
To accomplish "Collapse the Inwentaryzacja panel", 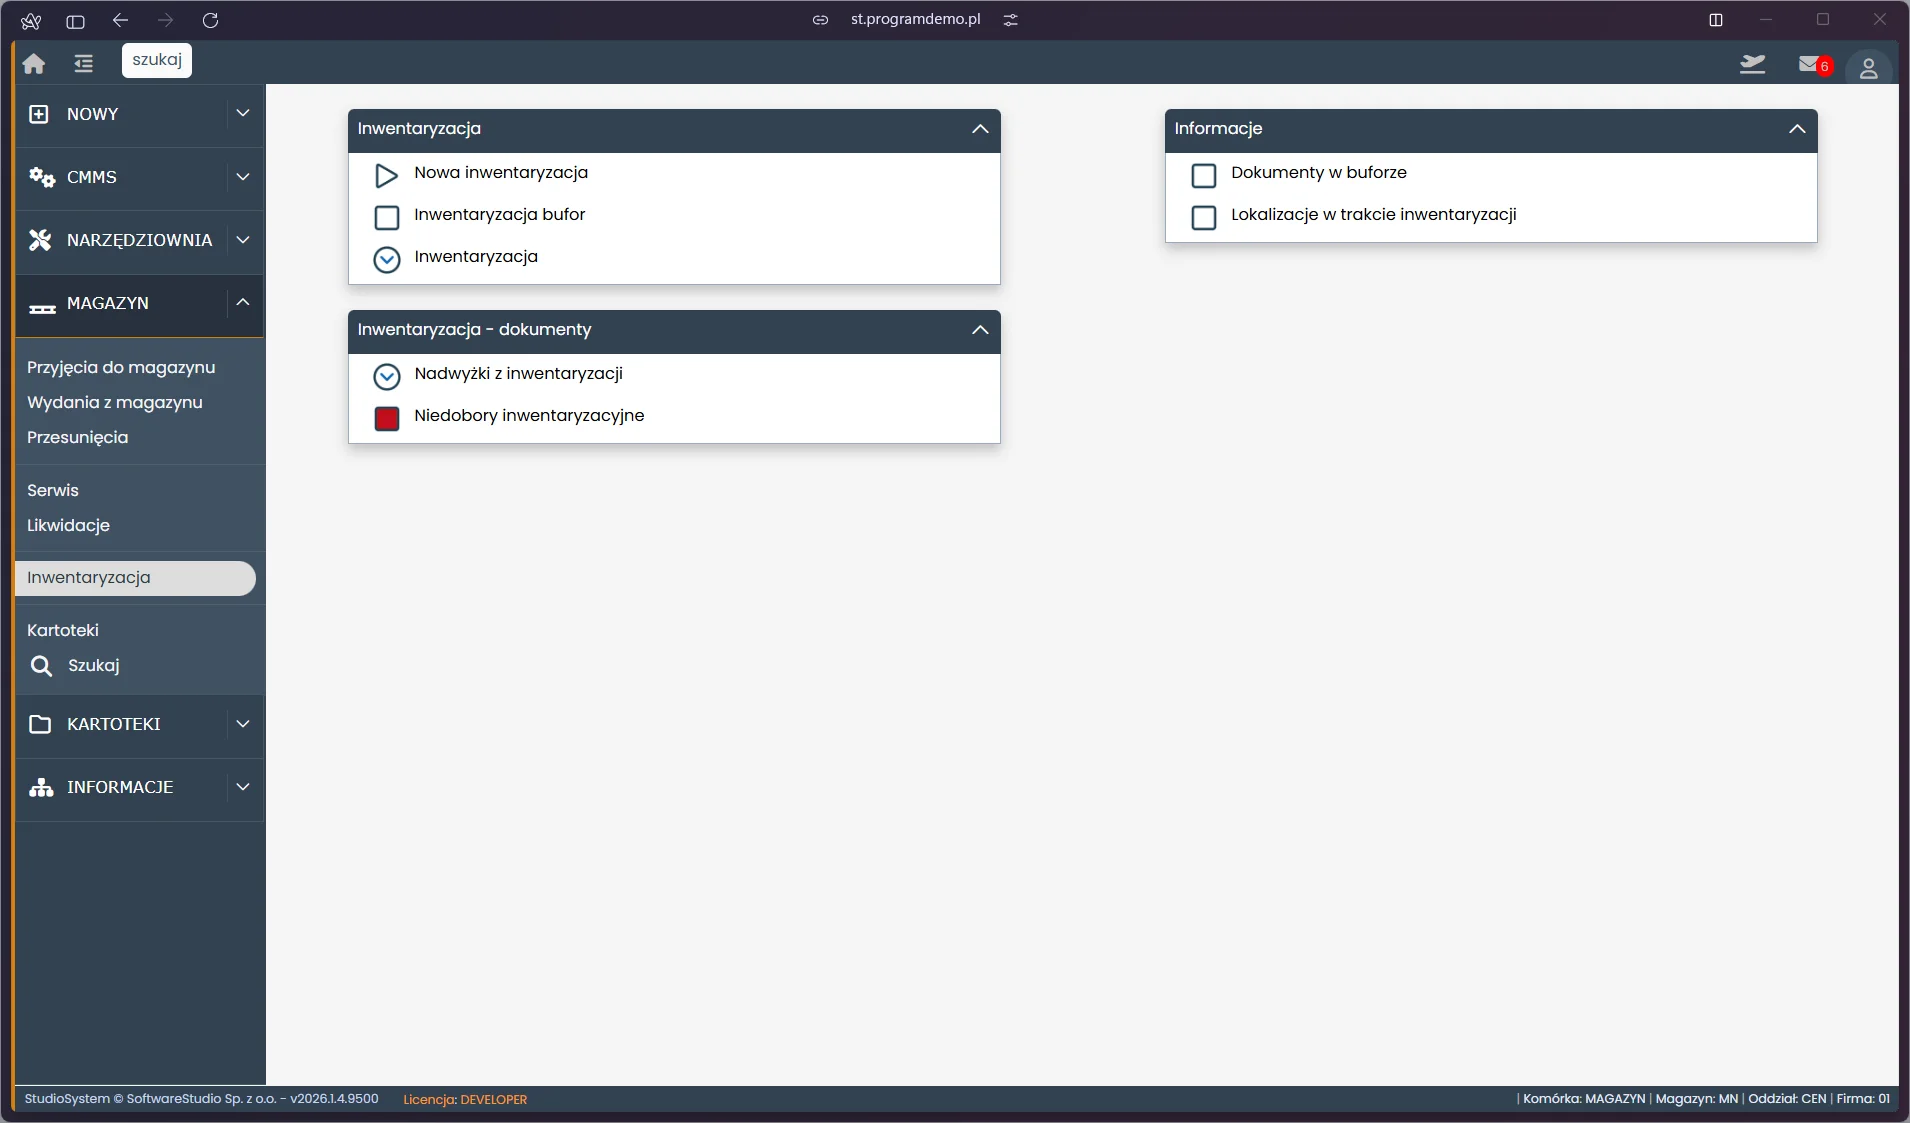I will [x=980, y=129].
